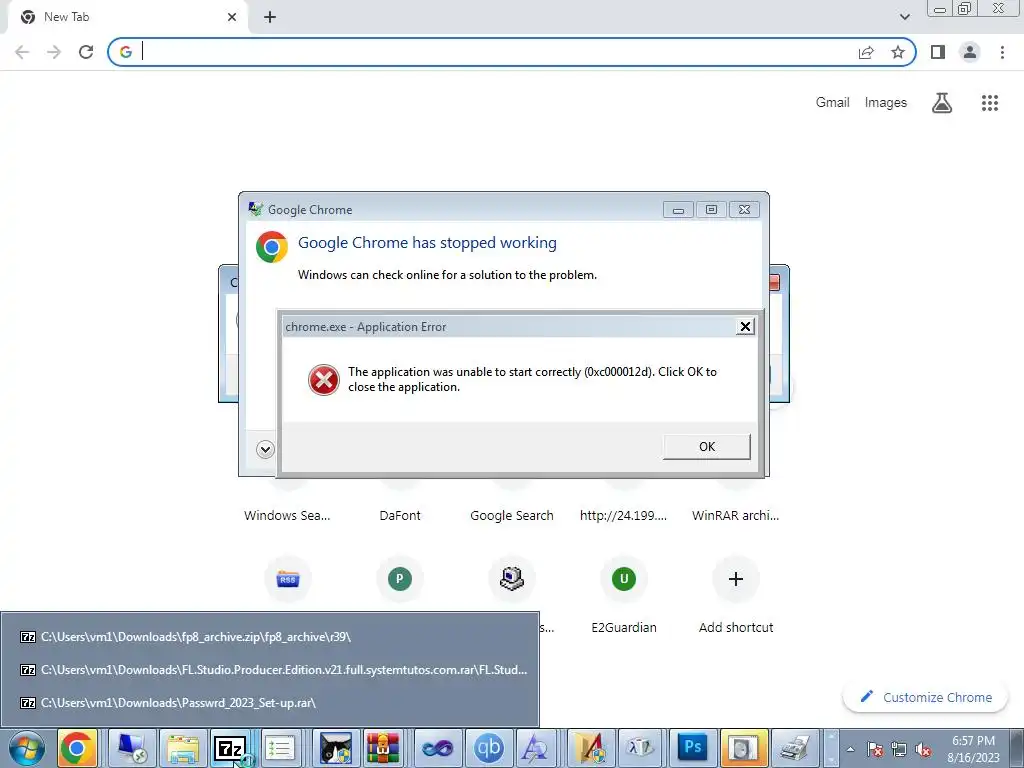Screen dimensions: 1024x768
Task: Open the red-A shield taskbar icon
Action: coord(590,748)
